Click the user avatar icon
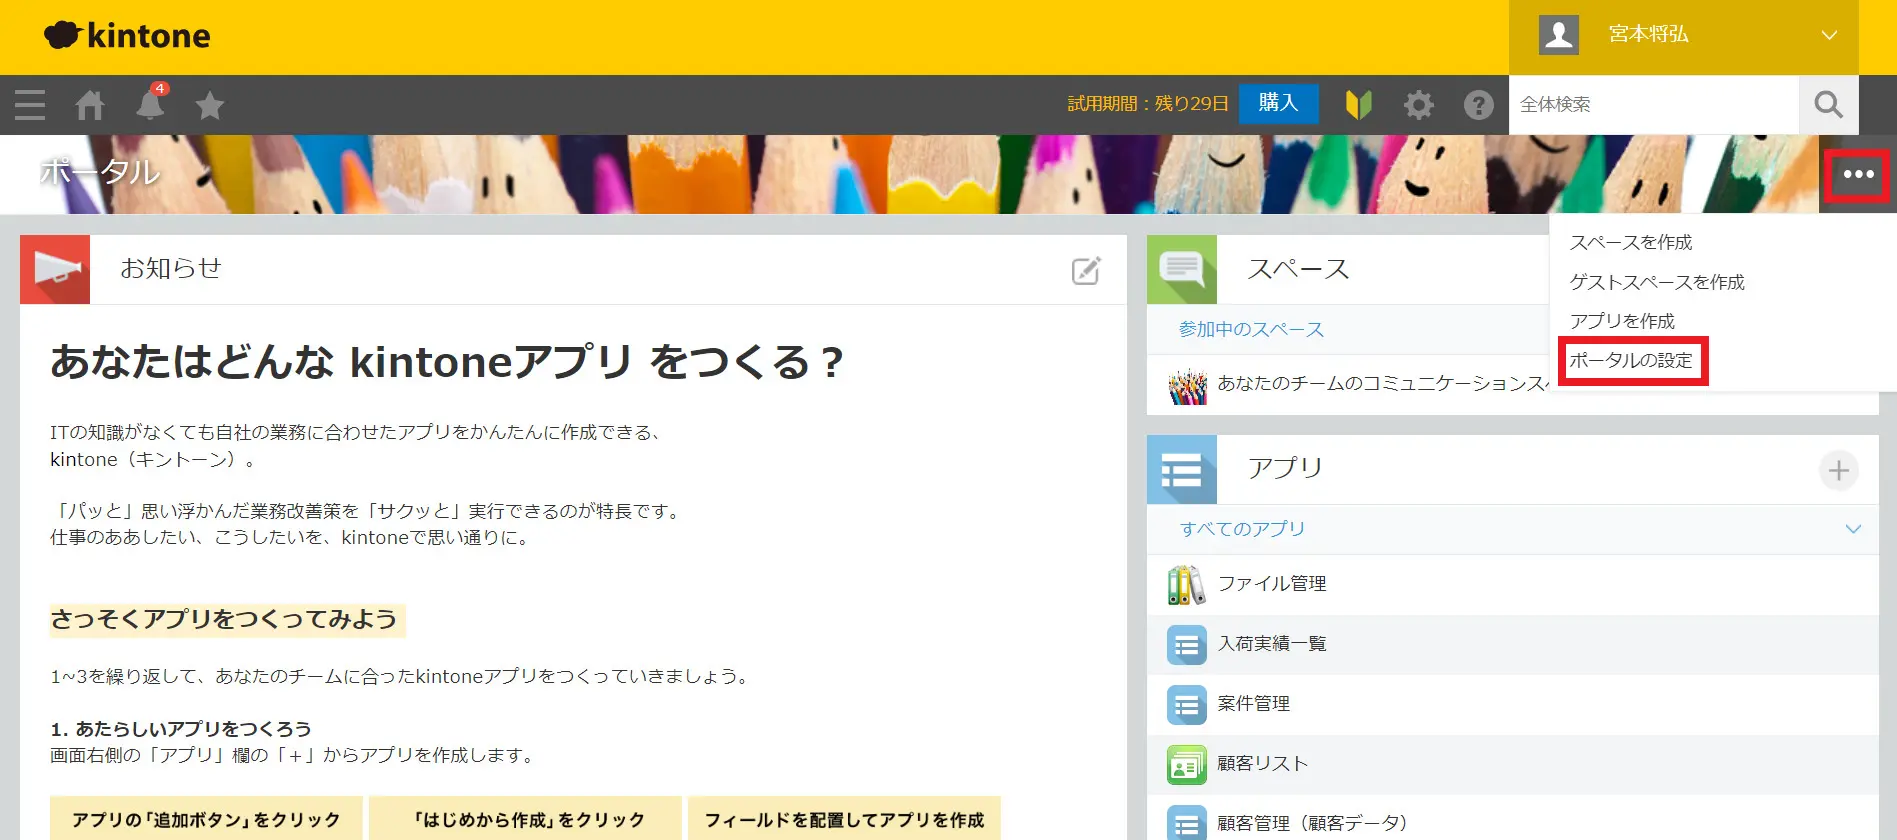Viewport: 1897px width, 840px height. pyautogui.click(x=1558, y=34)
